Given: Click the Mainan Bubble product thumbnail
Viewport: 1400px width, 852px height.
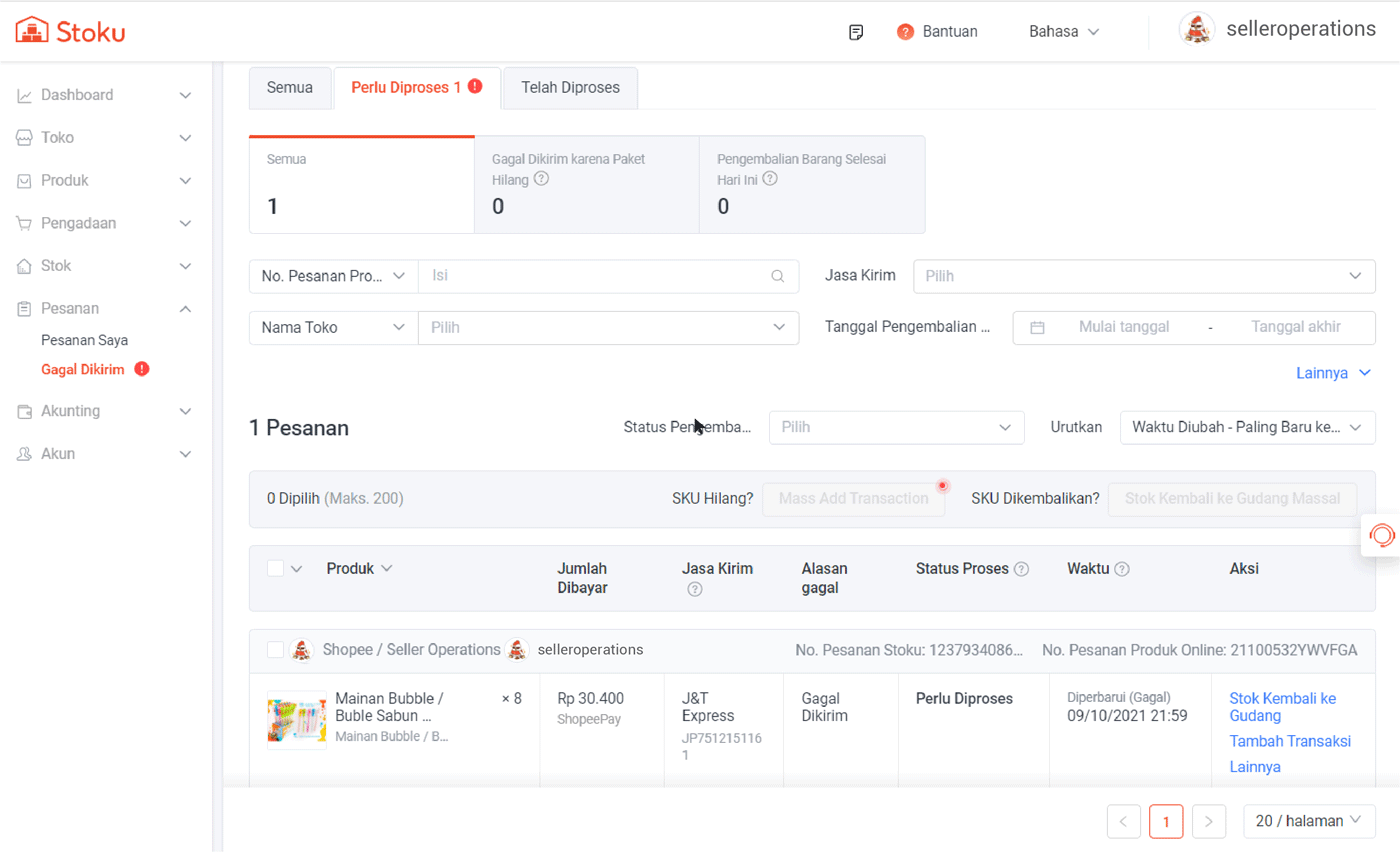Looking at the screenshot, I should [x=297, y=720].
